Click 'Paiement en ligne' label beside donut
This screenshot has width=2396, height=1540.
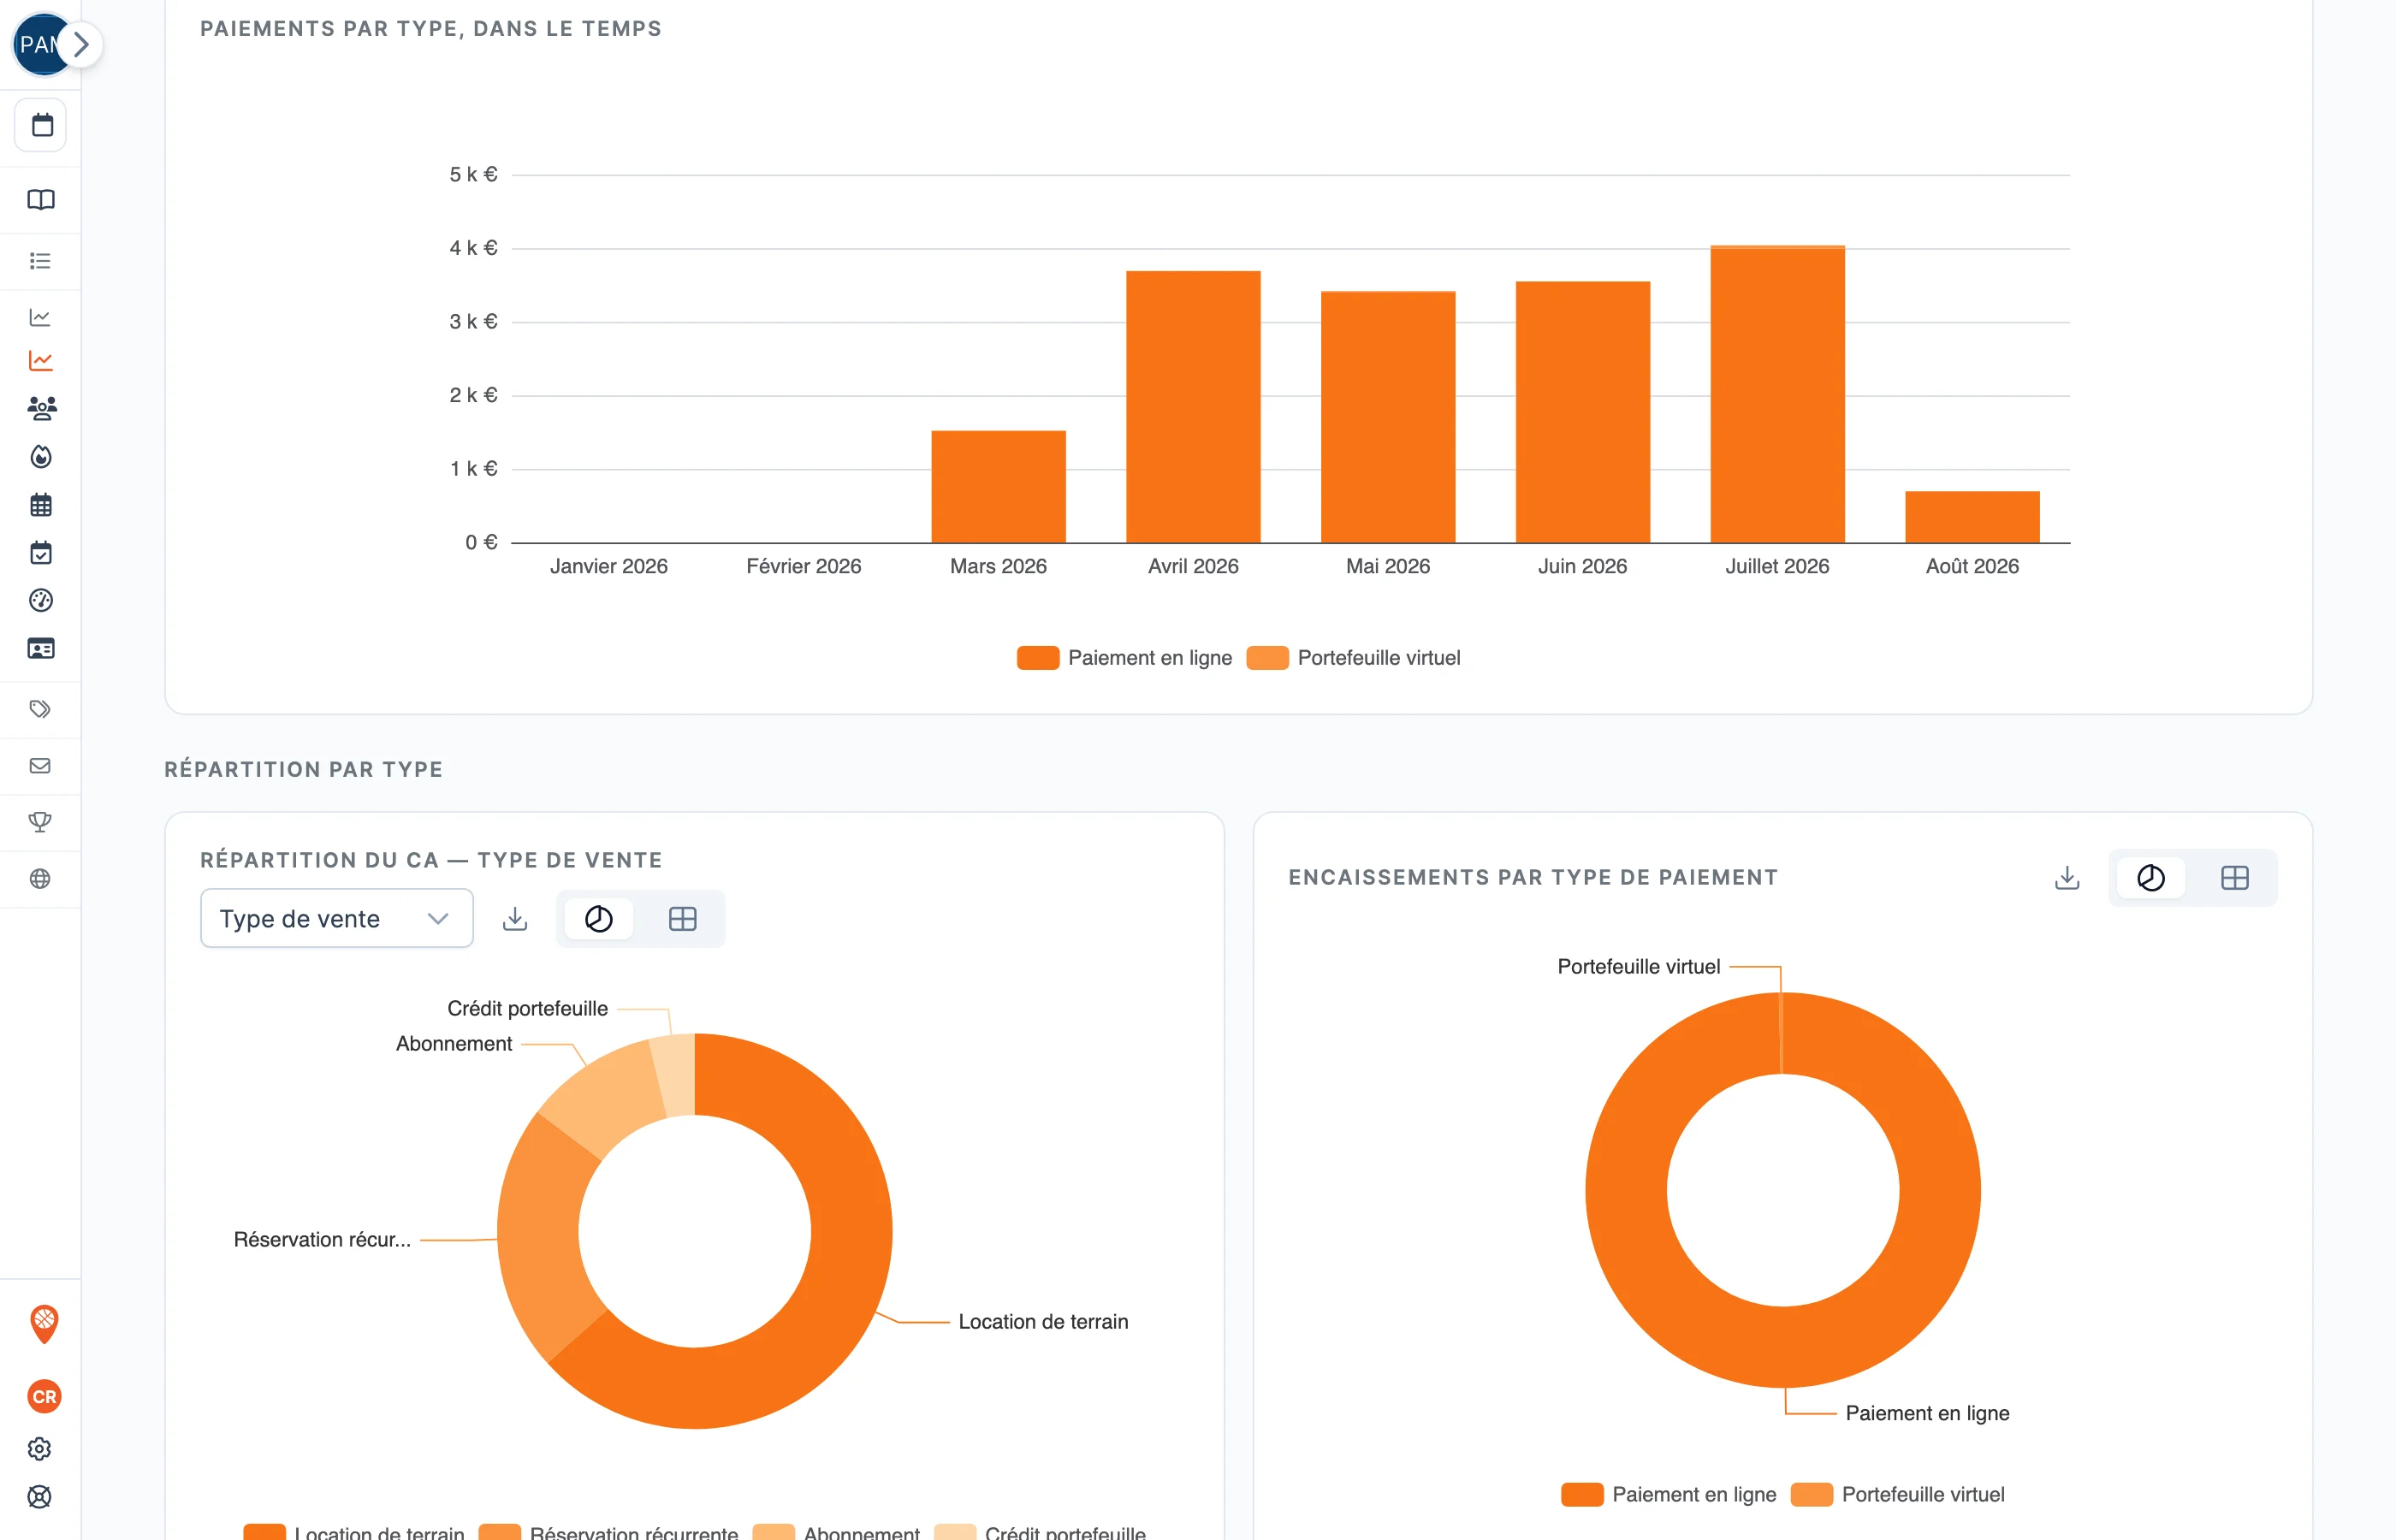click(x=1927, y=1413)
